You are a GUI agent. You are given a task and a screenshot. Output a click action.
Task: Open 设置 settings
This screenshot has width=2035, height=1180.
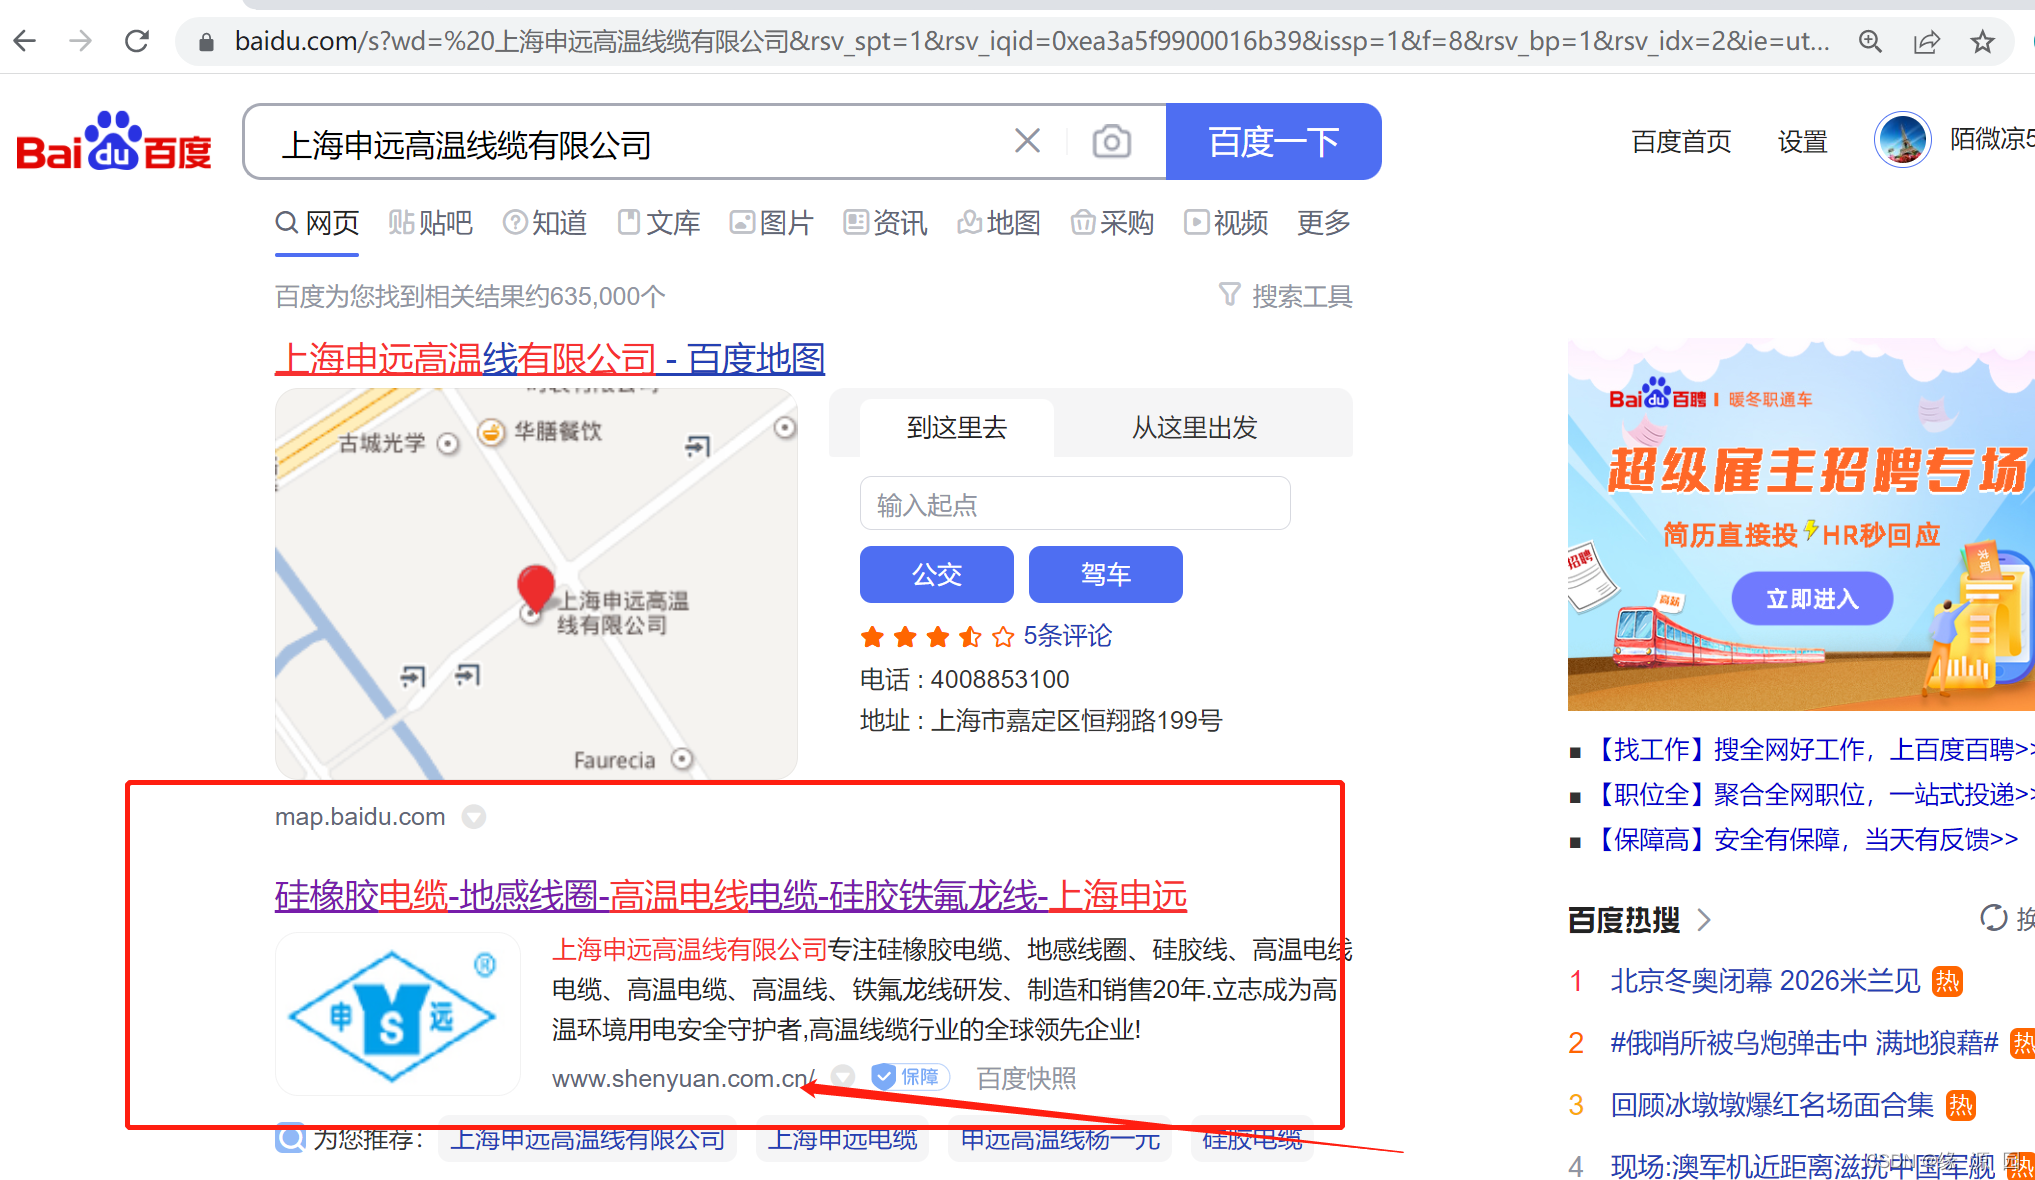click(x=1802, y=141)
